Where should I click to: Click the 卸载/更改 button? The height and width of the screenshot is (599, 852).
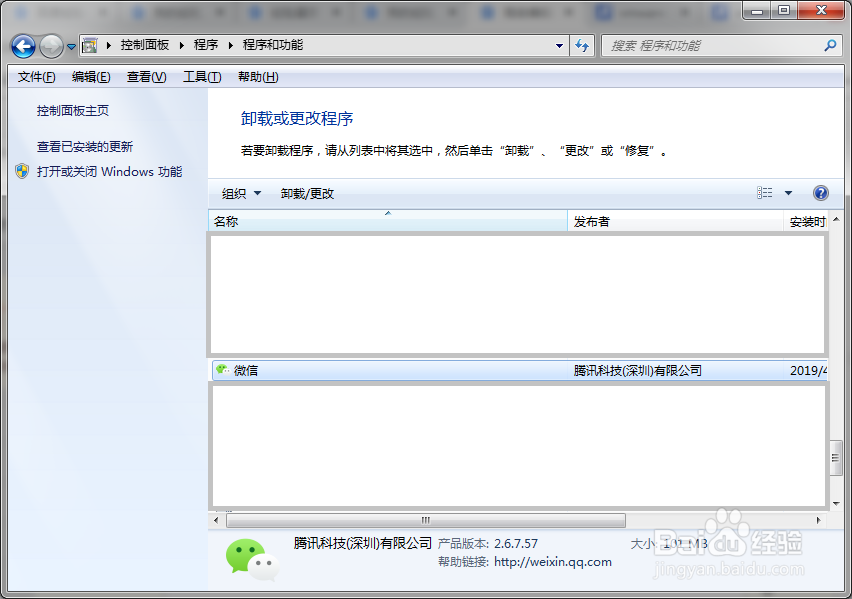pyautogui.click(x=305, y=192)
